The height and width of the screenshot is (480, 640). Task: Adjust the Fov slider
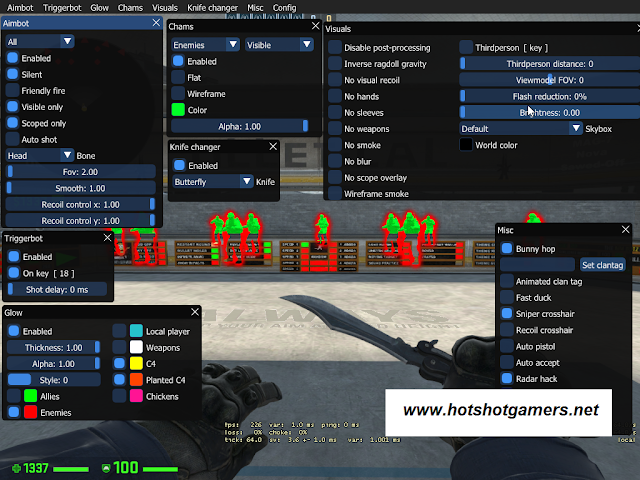click(80, 172)
